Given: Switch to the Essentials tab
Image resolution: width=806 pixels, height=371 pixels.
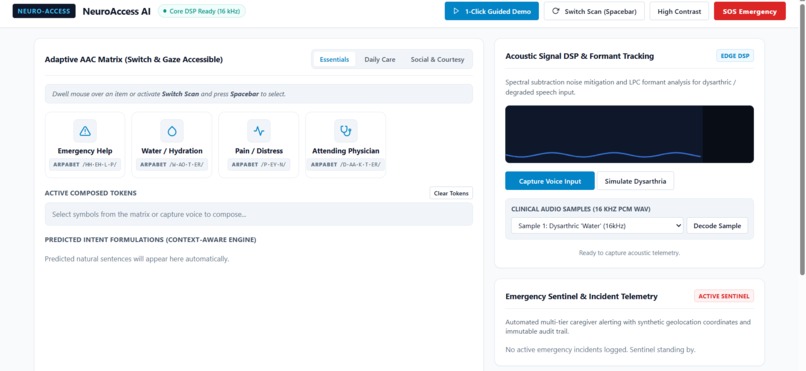Looking at the screenshot, I should pyautogui.click(x=334, y=59).
